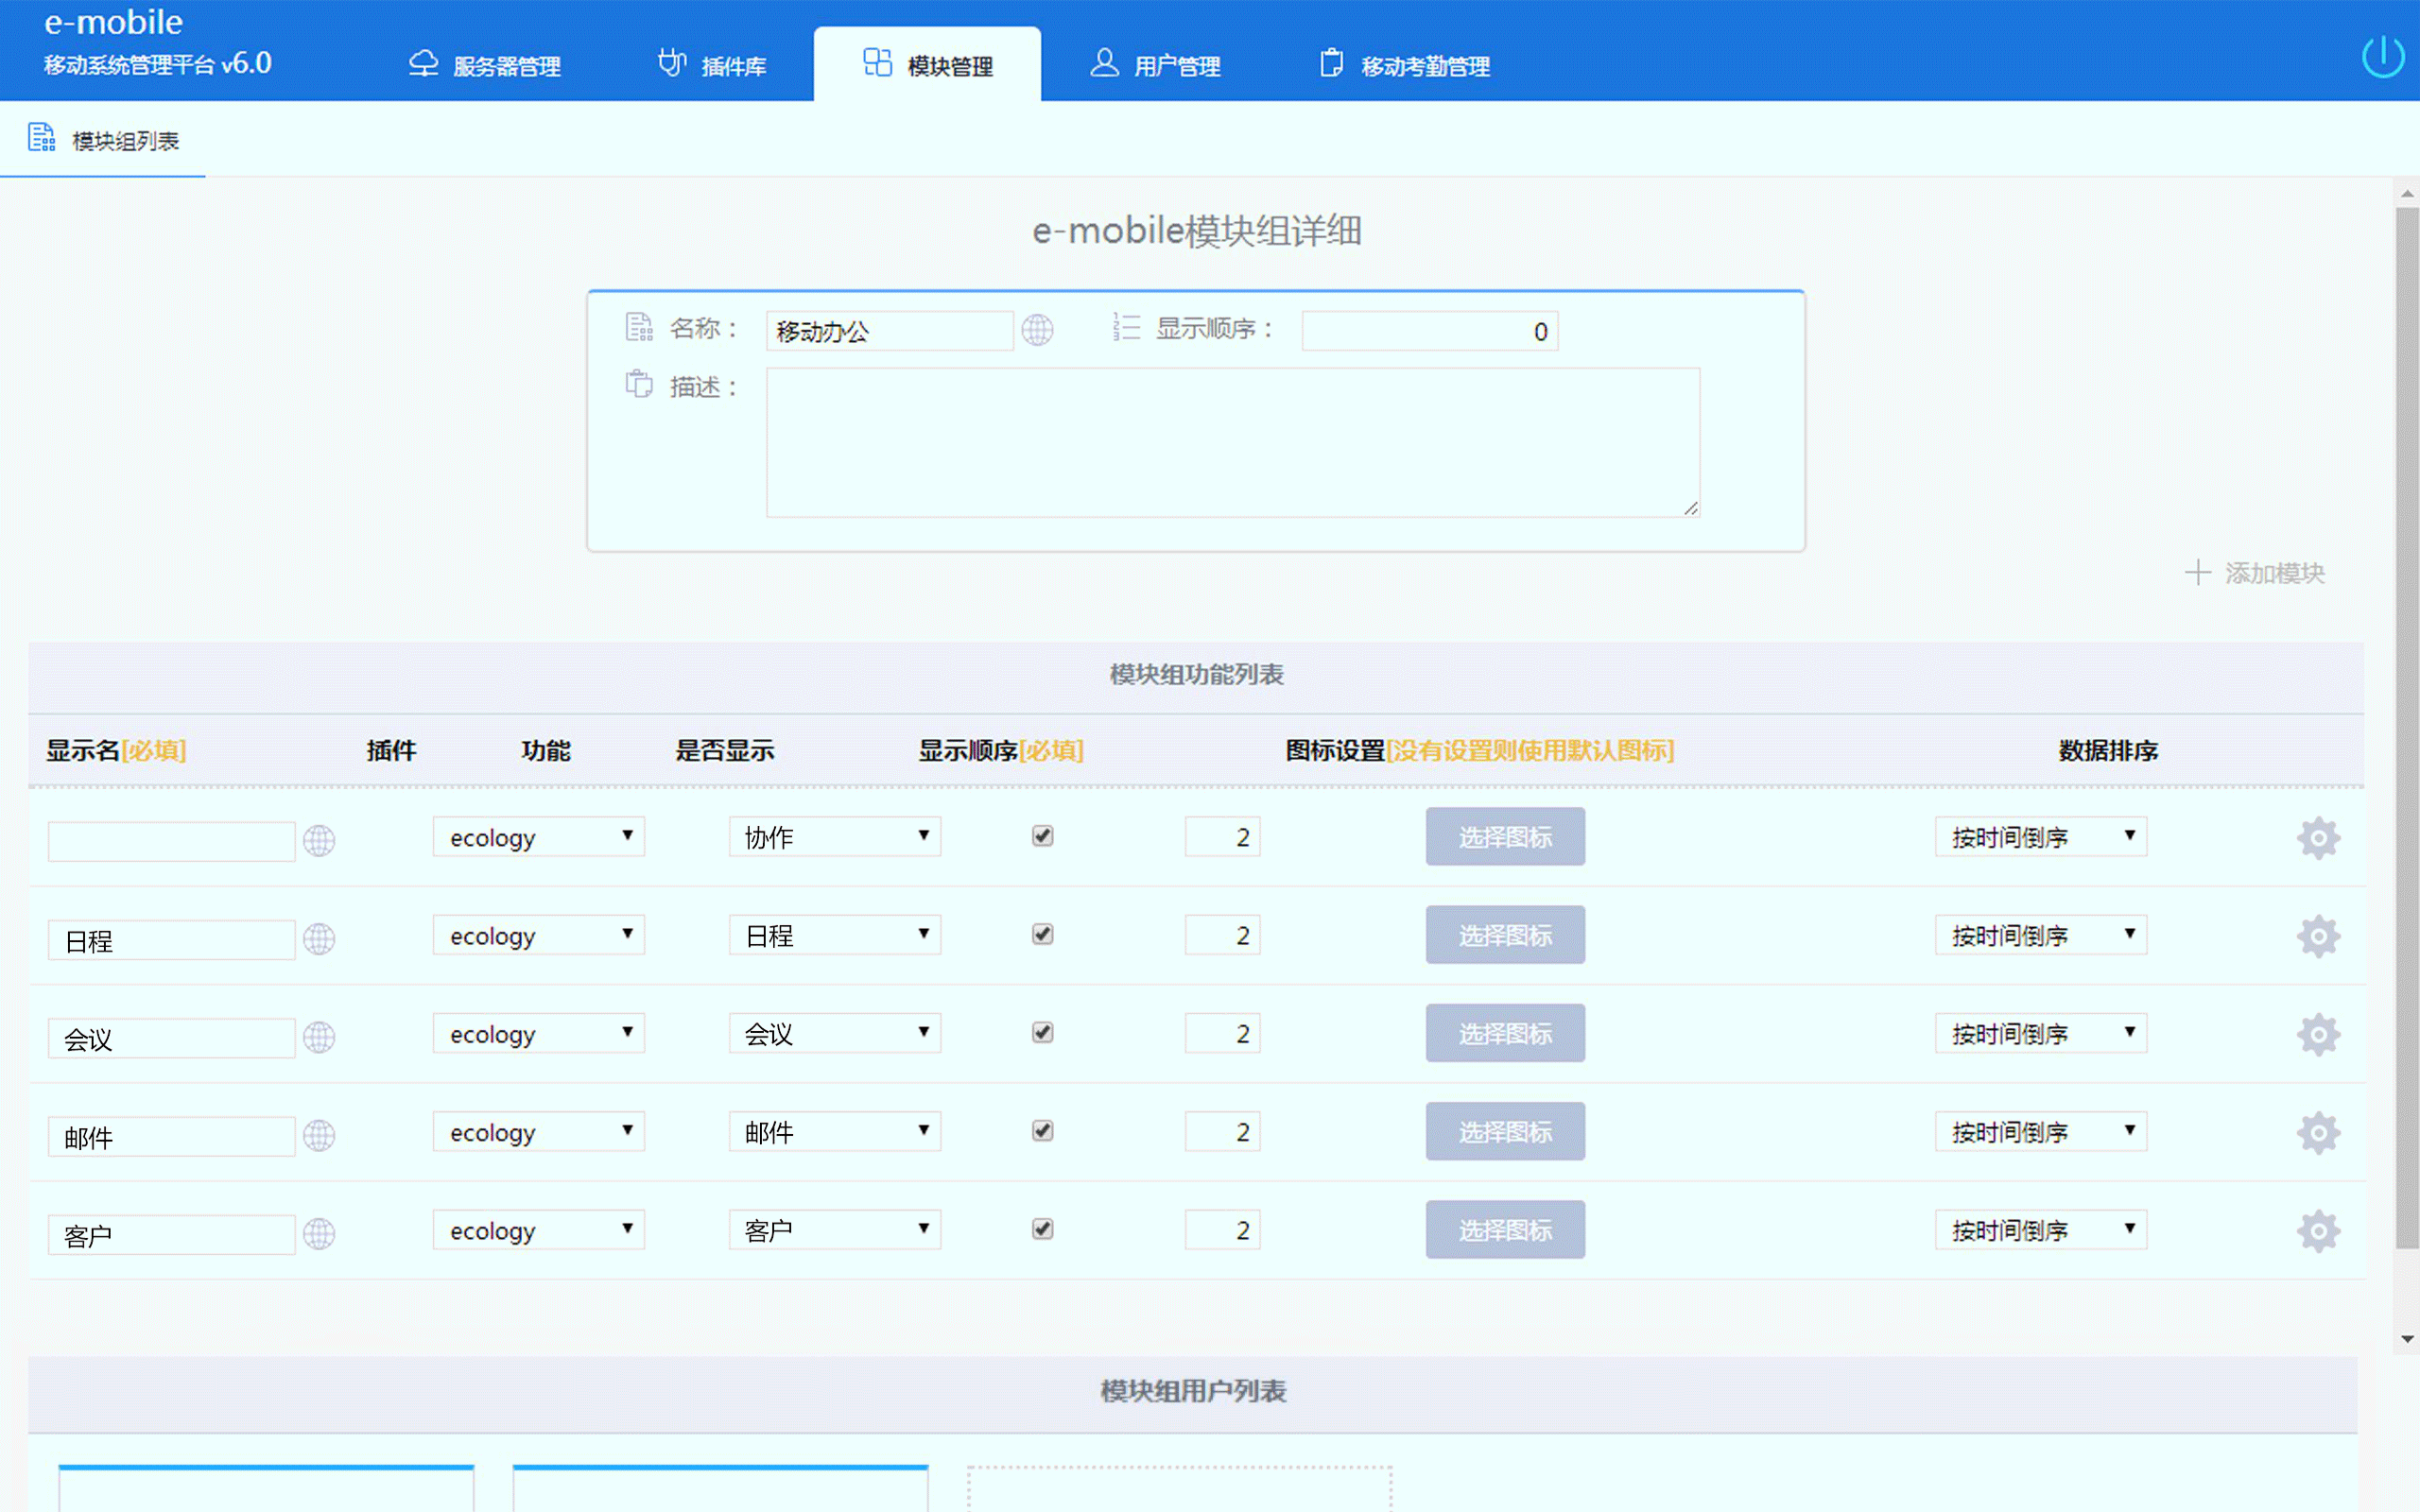The height and width of the screenshot is (1512, 2420).
Task: Click globe icon next to 会议 name
Action: 319,1037
